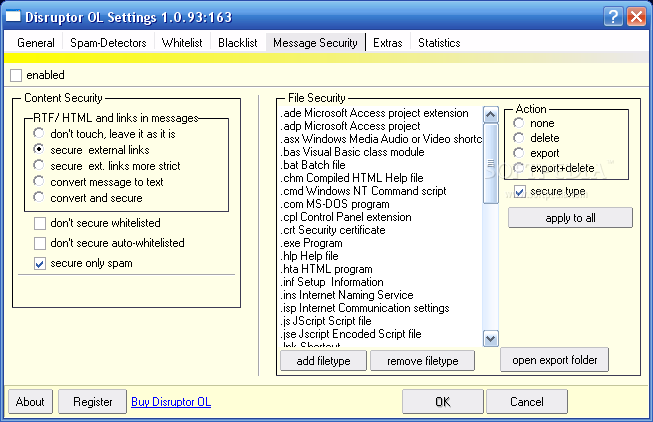Open the export folder

tap(554, 360)
